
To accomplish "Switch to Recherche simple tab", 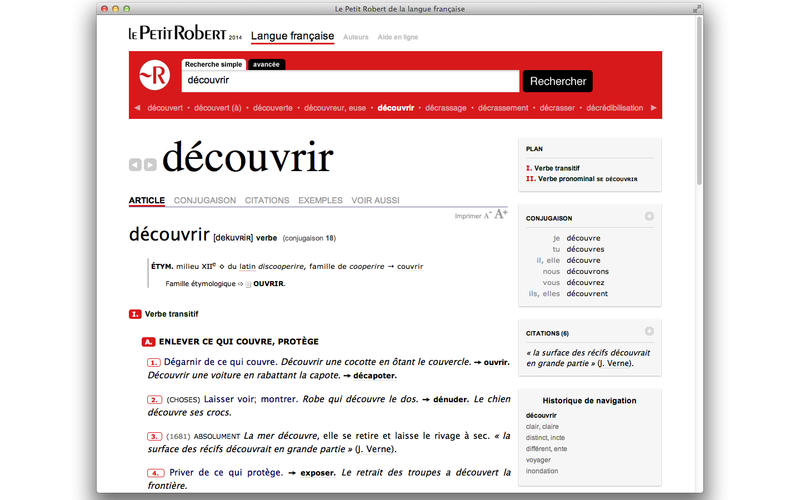I will (x=213, y=64).
